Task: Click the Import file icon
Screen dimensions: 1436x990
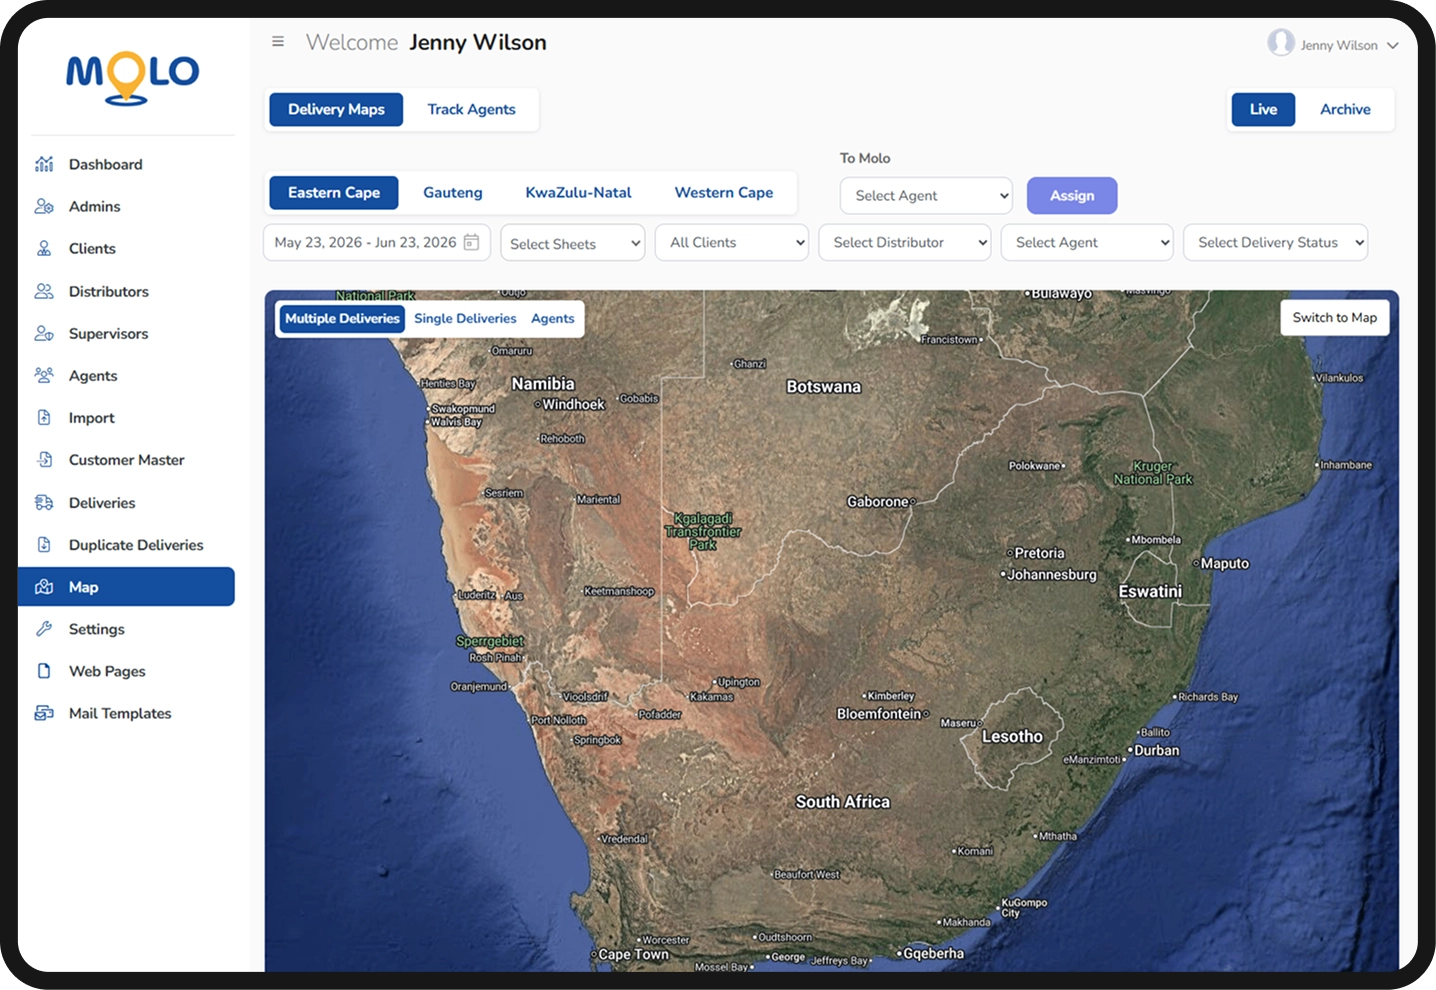Action: (x=44, y=417)
